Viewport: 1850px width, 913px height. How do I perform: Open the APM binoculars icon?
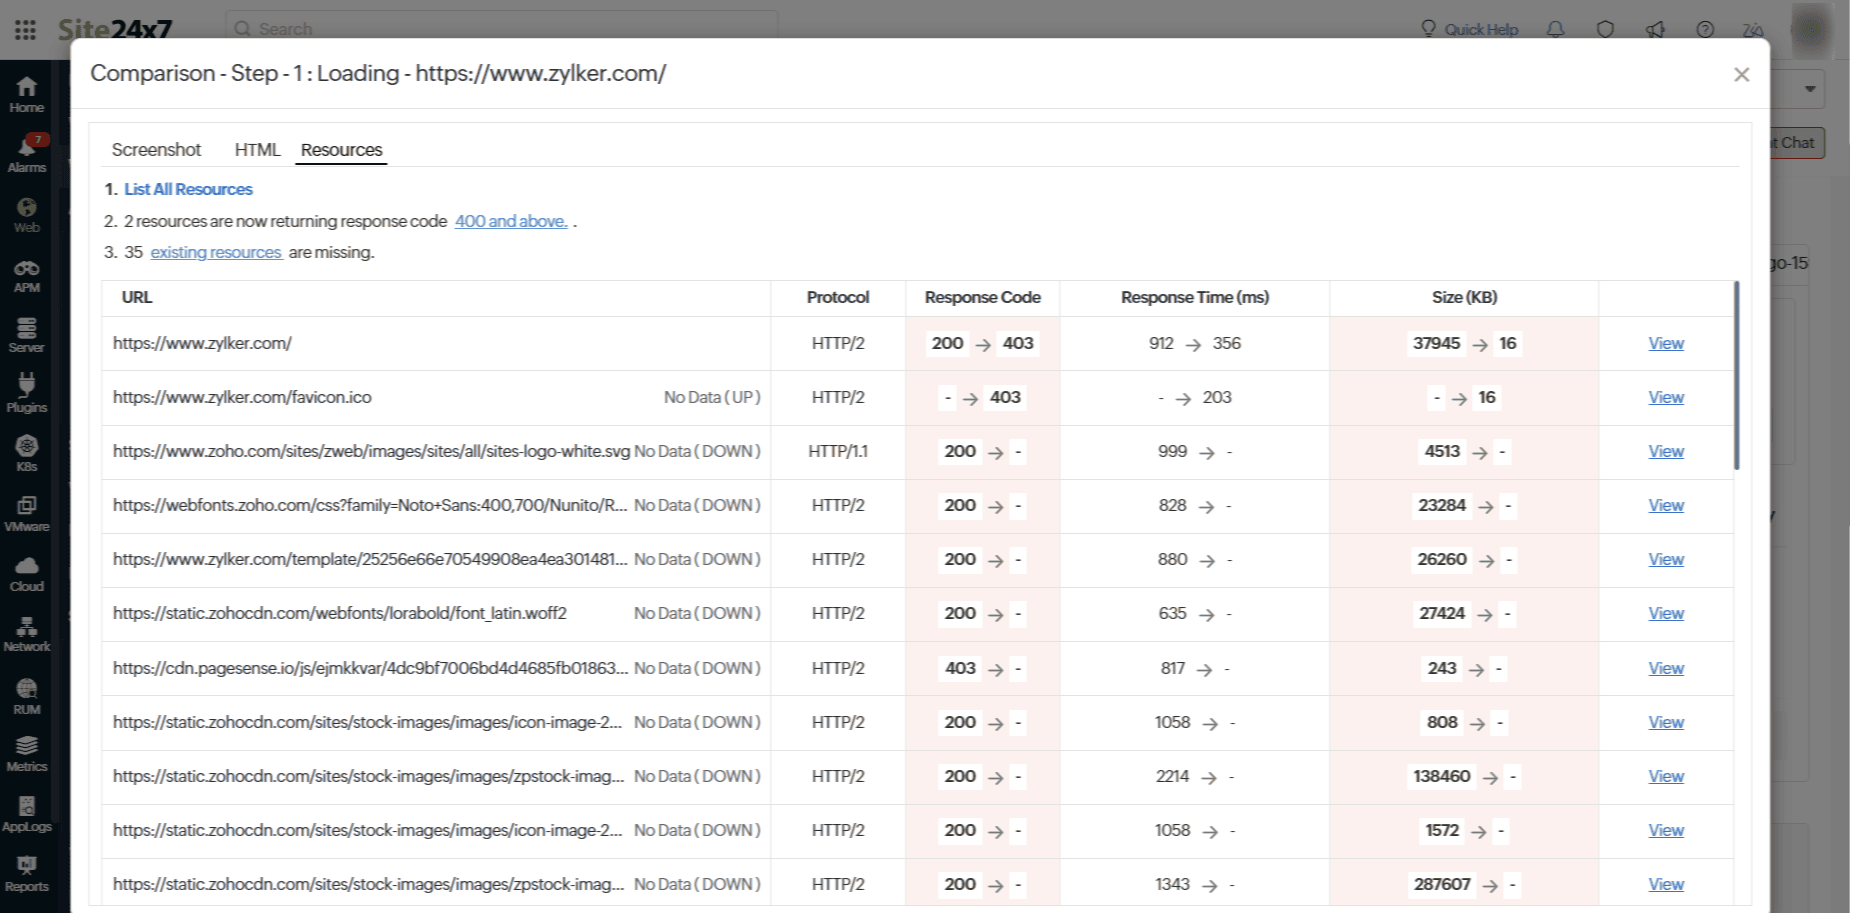[x=27, y=269]
